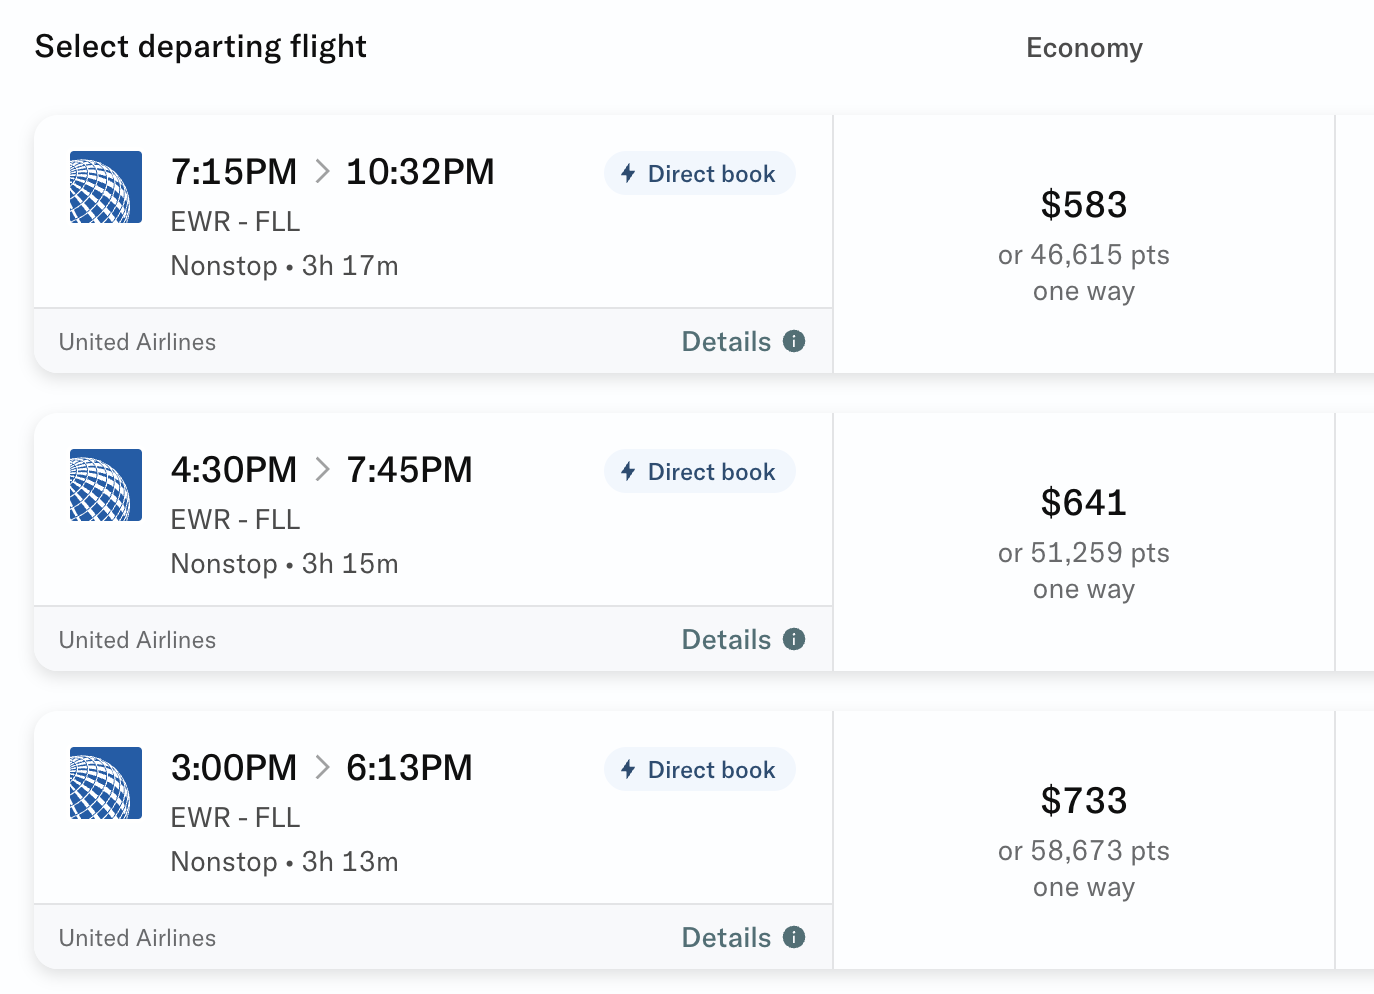1374x994 pixels.
Task: Click United logo on 7:15PM flight
Action: click(x=106, y=187)
